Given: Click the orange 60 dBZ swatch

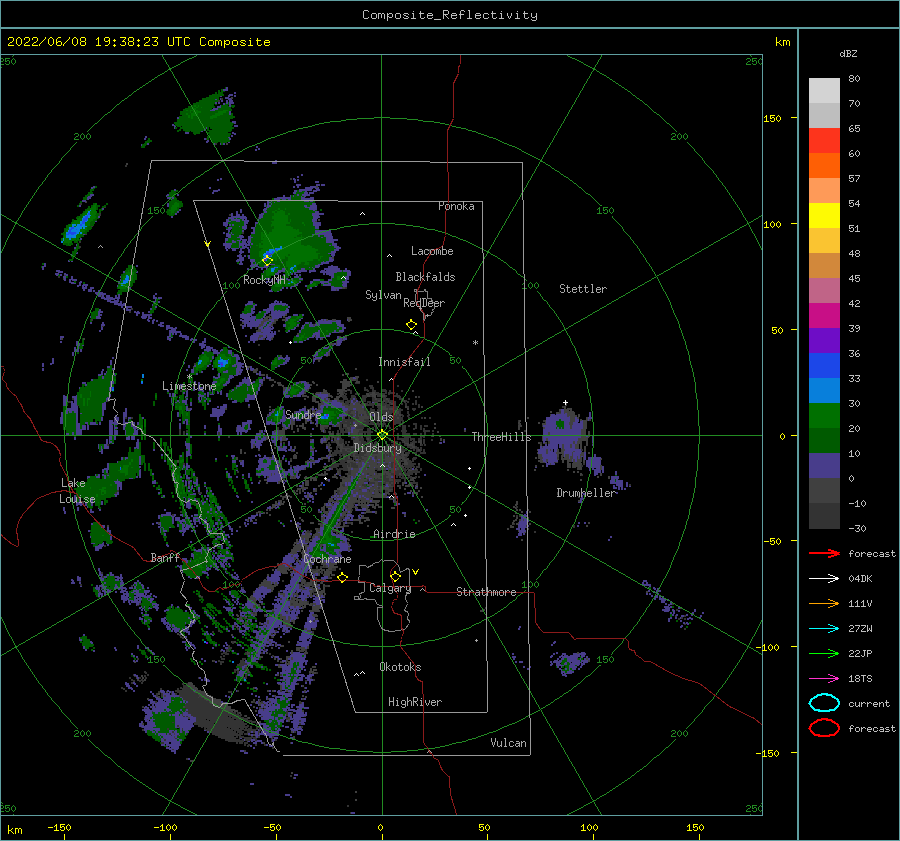Looking at the screenshot, I should coord(824,166).
